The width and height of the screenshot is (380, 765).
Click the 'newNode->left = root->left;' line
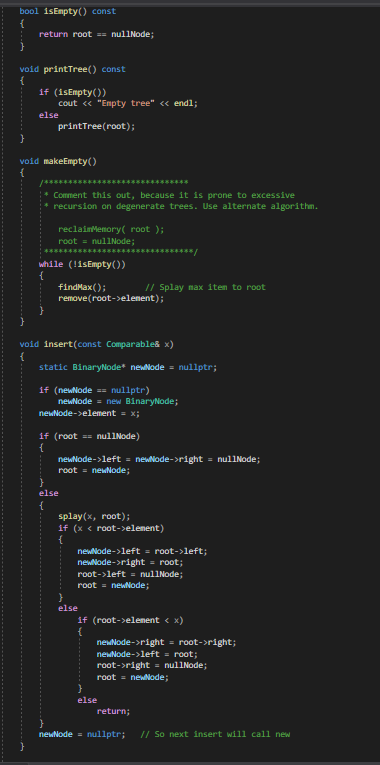142,551
